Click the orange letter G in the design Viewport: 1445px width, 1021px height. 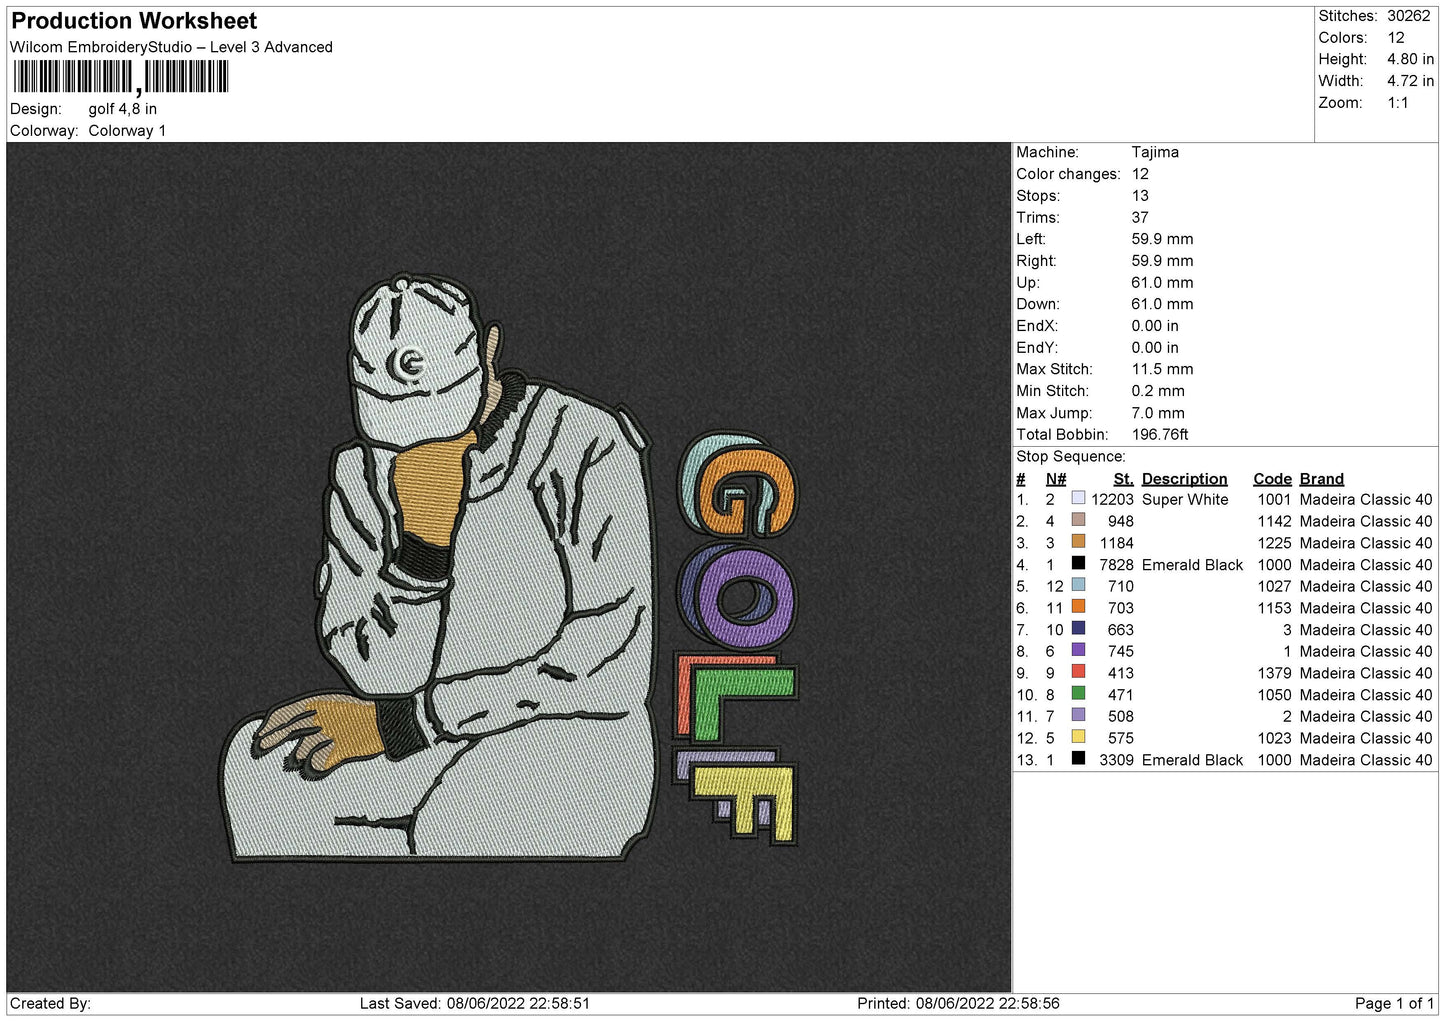[745, 492]
